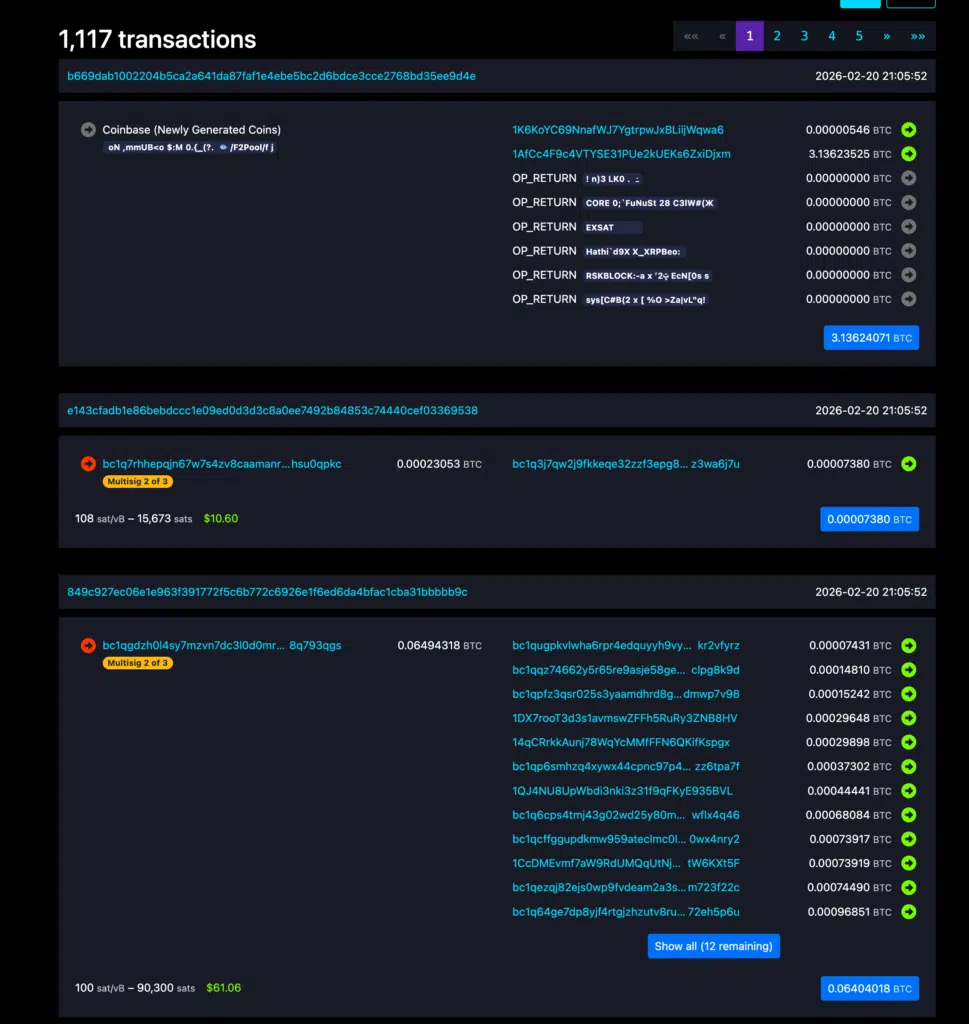Open output address 1DX7rooT3d3s1avmswZFFh5RuRy3ZNB8HV
The width and height of the screenshot is (969, 1024).
pyautogui.click(x=624, y=718)
